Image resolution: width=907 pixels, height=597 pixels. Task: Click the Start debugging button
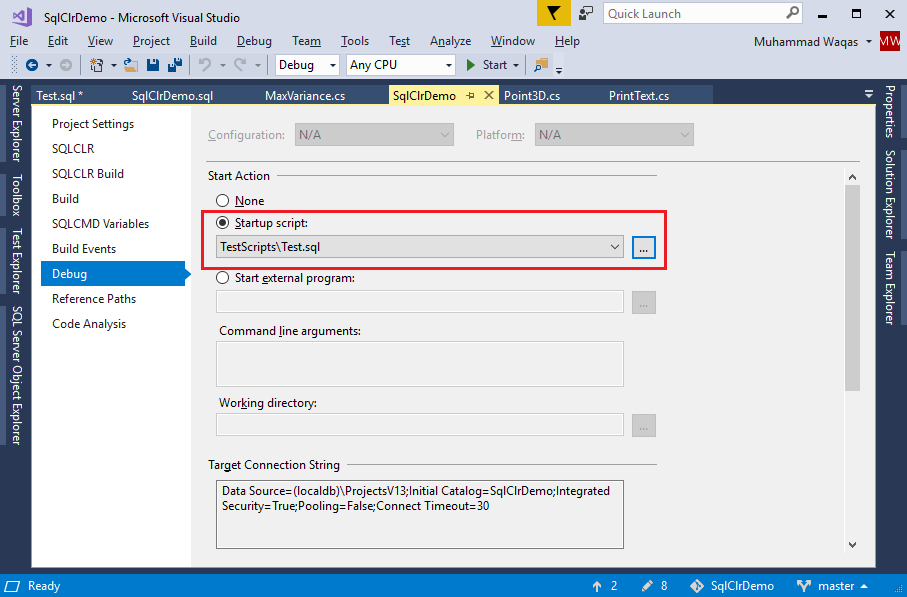tap(486, 65)
